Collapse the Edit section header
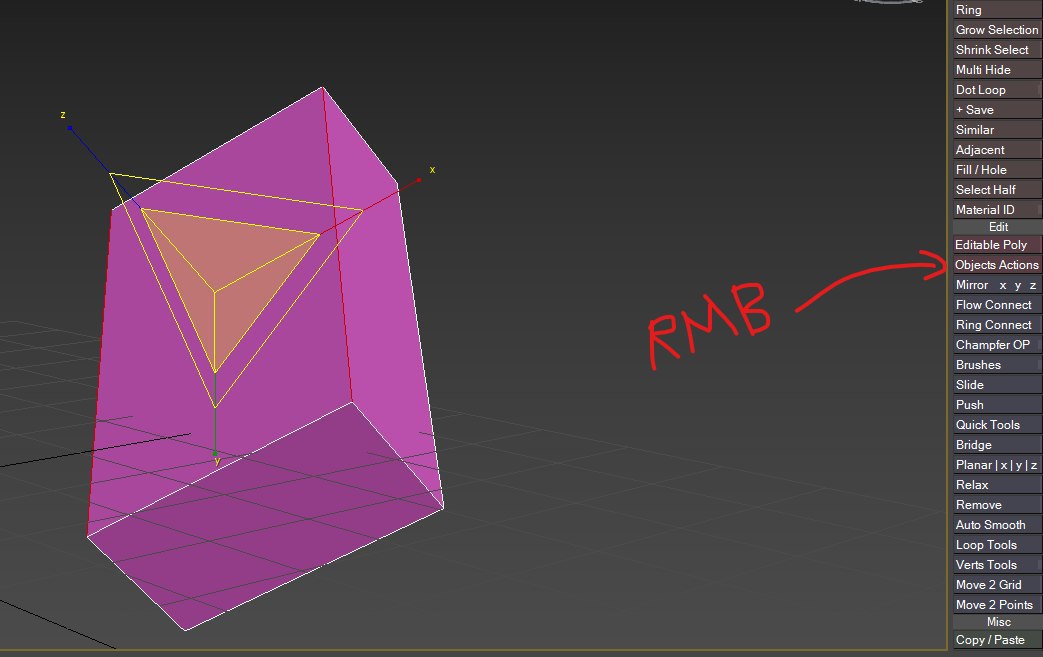 tap(997, 227)
